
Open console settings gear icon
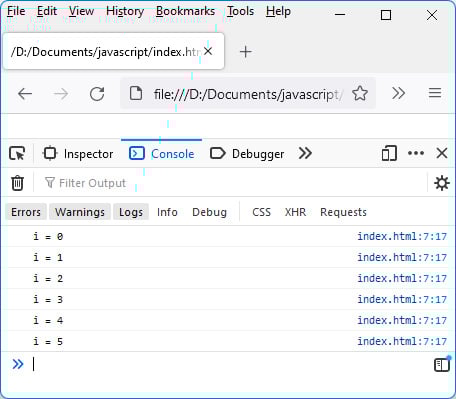tap(442, 183)
